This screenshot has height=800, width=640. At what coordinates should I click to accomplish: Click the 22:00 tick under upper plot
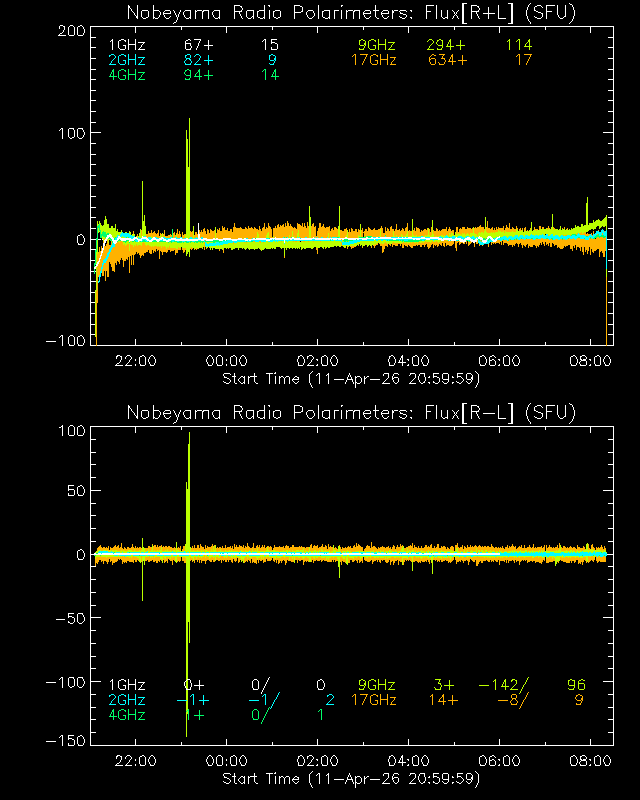[x=136, y=362]
